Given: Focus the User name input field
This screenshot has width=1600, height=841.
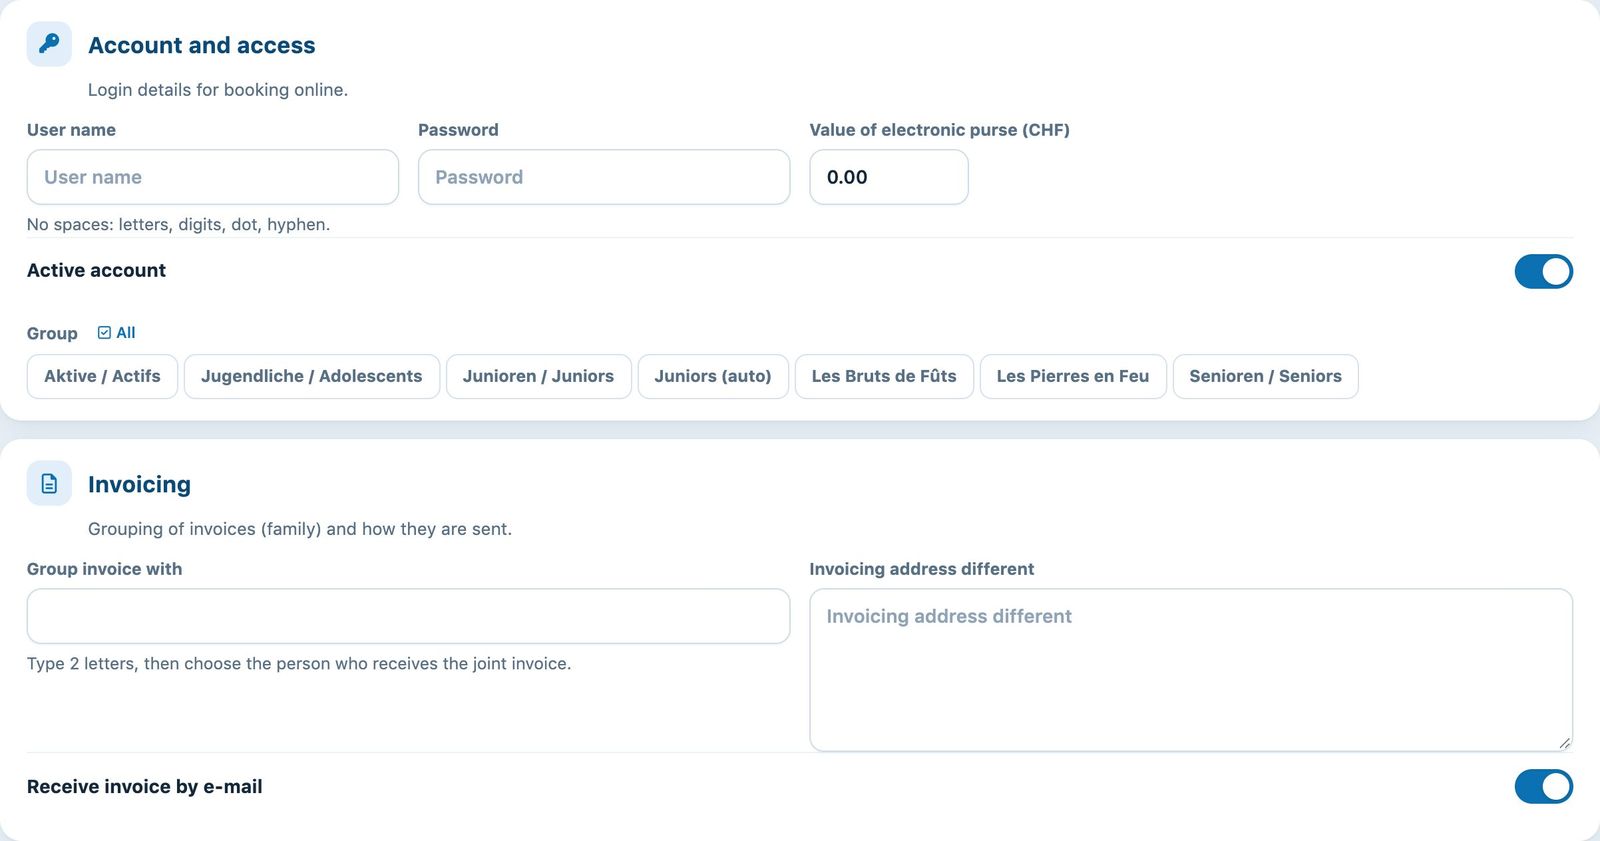Looking at the screenshot, I should click(213, 177).
